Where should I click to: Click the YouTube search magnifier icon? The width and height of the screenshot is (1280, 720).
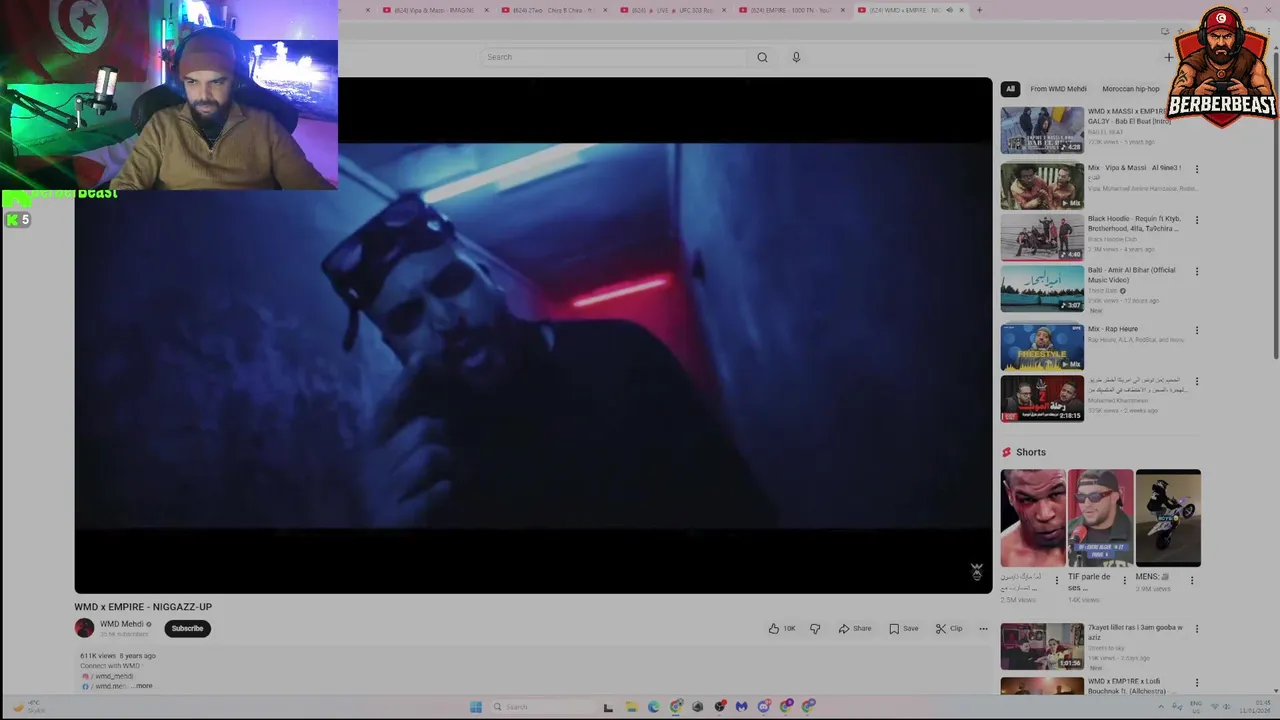point(762,57)
